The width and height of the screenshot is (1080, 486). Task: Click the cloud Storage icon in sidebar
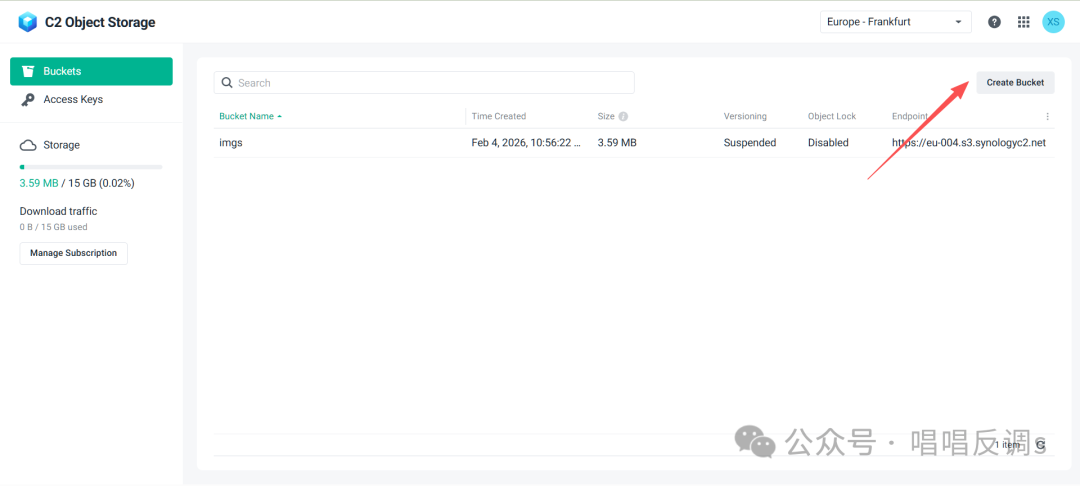coord(28,145)
